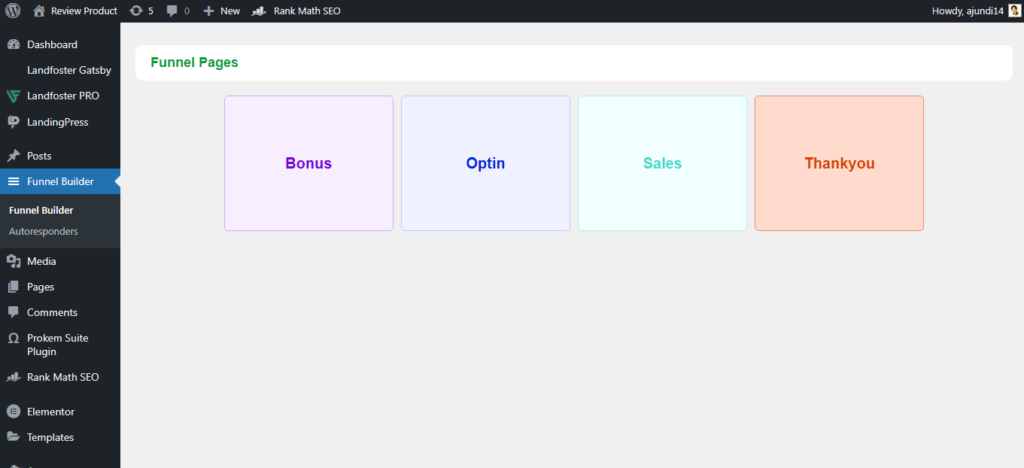Click the comments bubble icon in admin bar

[173, 11]
